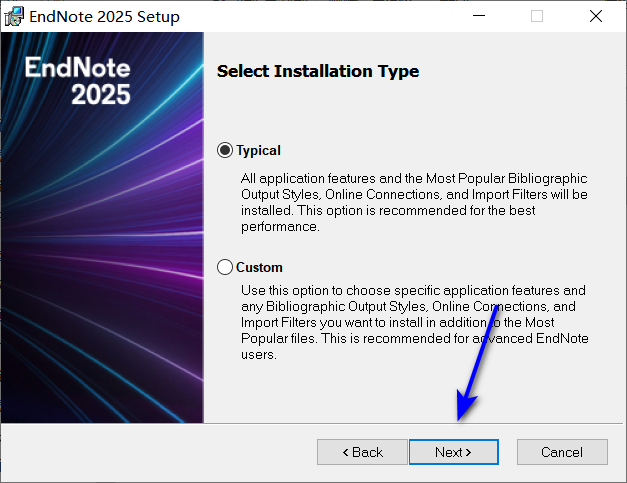627x483 pixels.
Task: Click the installer icon in the title bar
Action: pos(14,16)
